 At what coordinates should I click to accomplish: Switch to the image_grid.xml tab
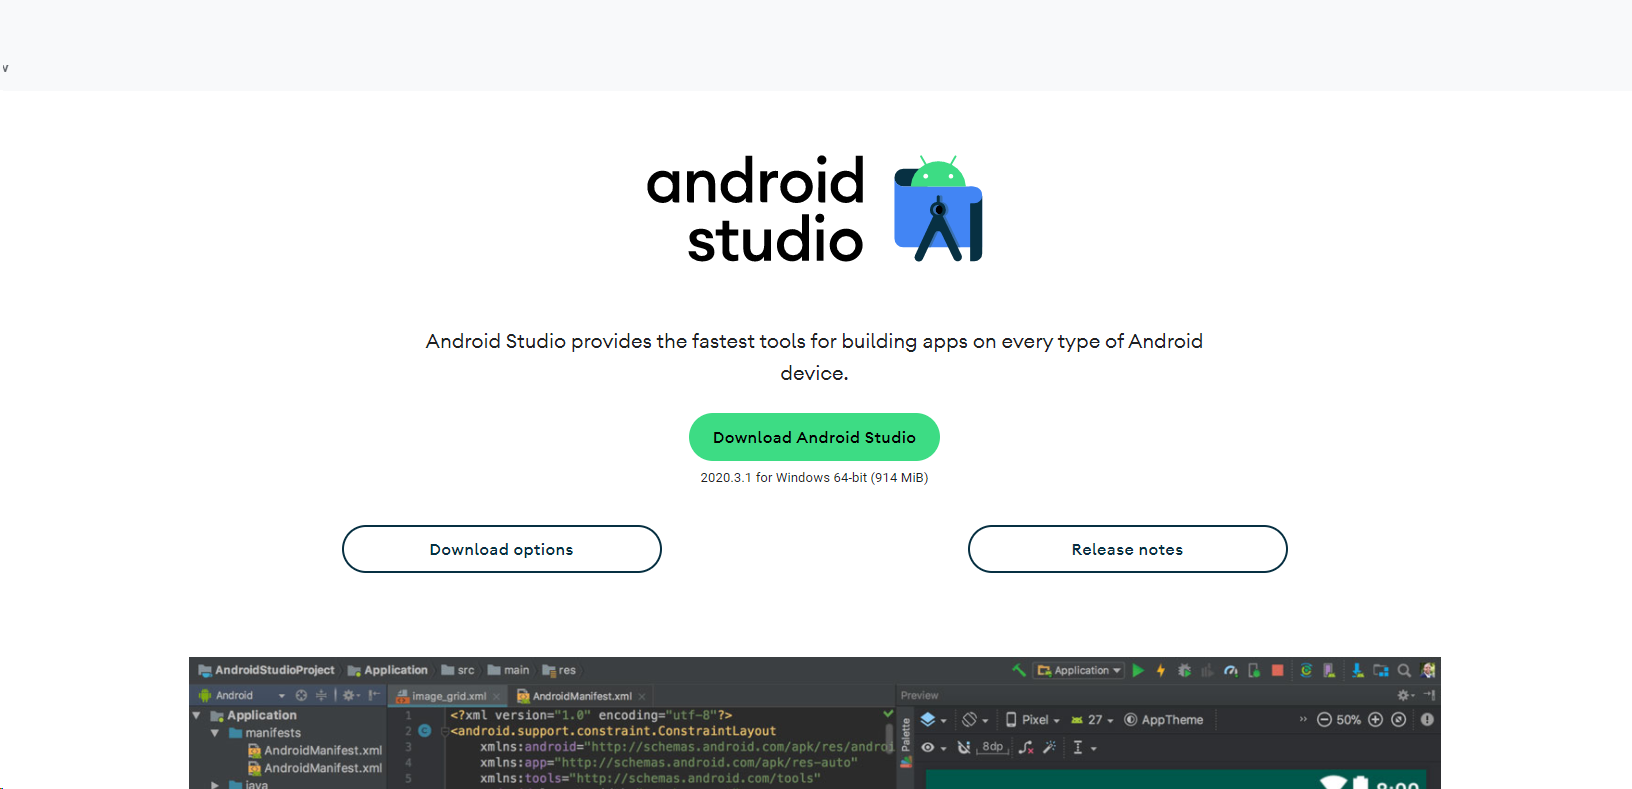pyautogui.click(x=449, y=696)
